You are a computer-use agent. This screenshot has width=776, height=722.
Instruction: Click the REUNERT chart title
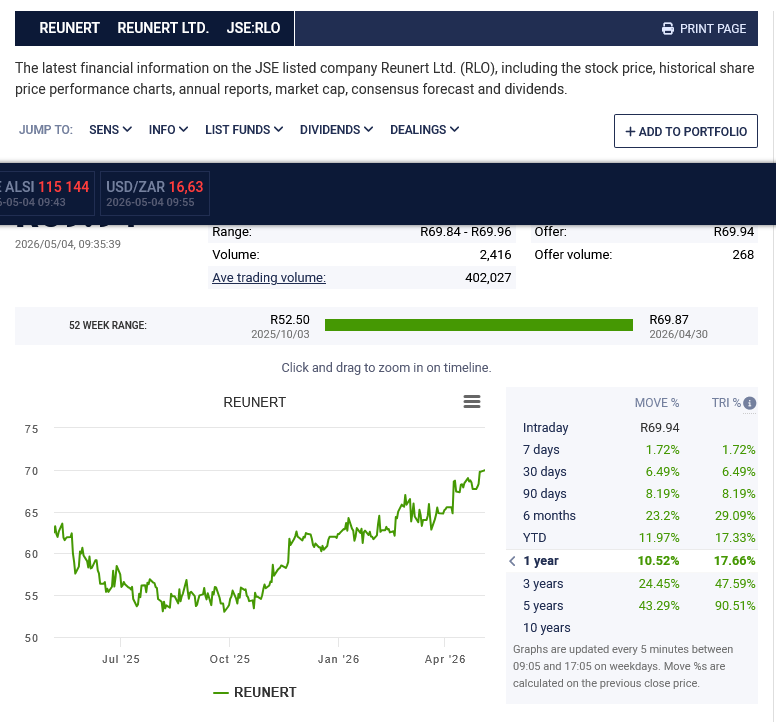click(254, 402)
